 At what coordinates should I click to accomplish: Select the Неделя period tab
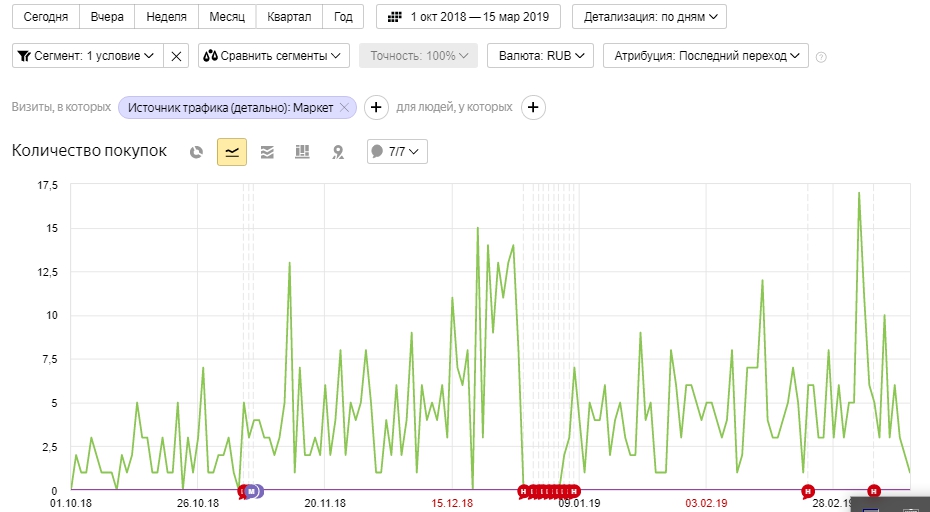click(x=166, y=17)
